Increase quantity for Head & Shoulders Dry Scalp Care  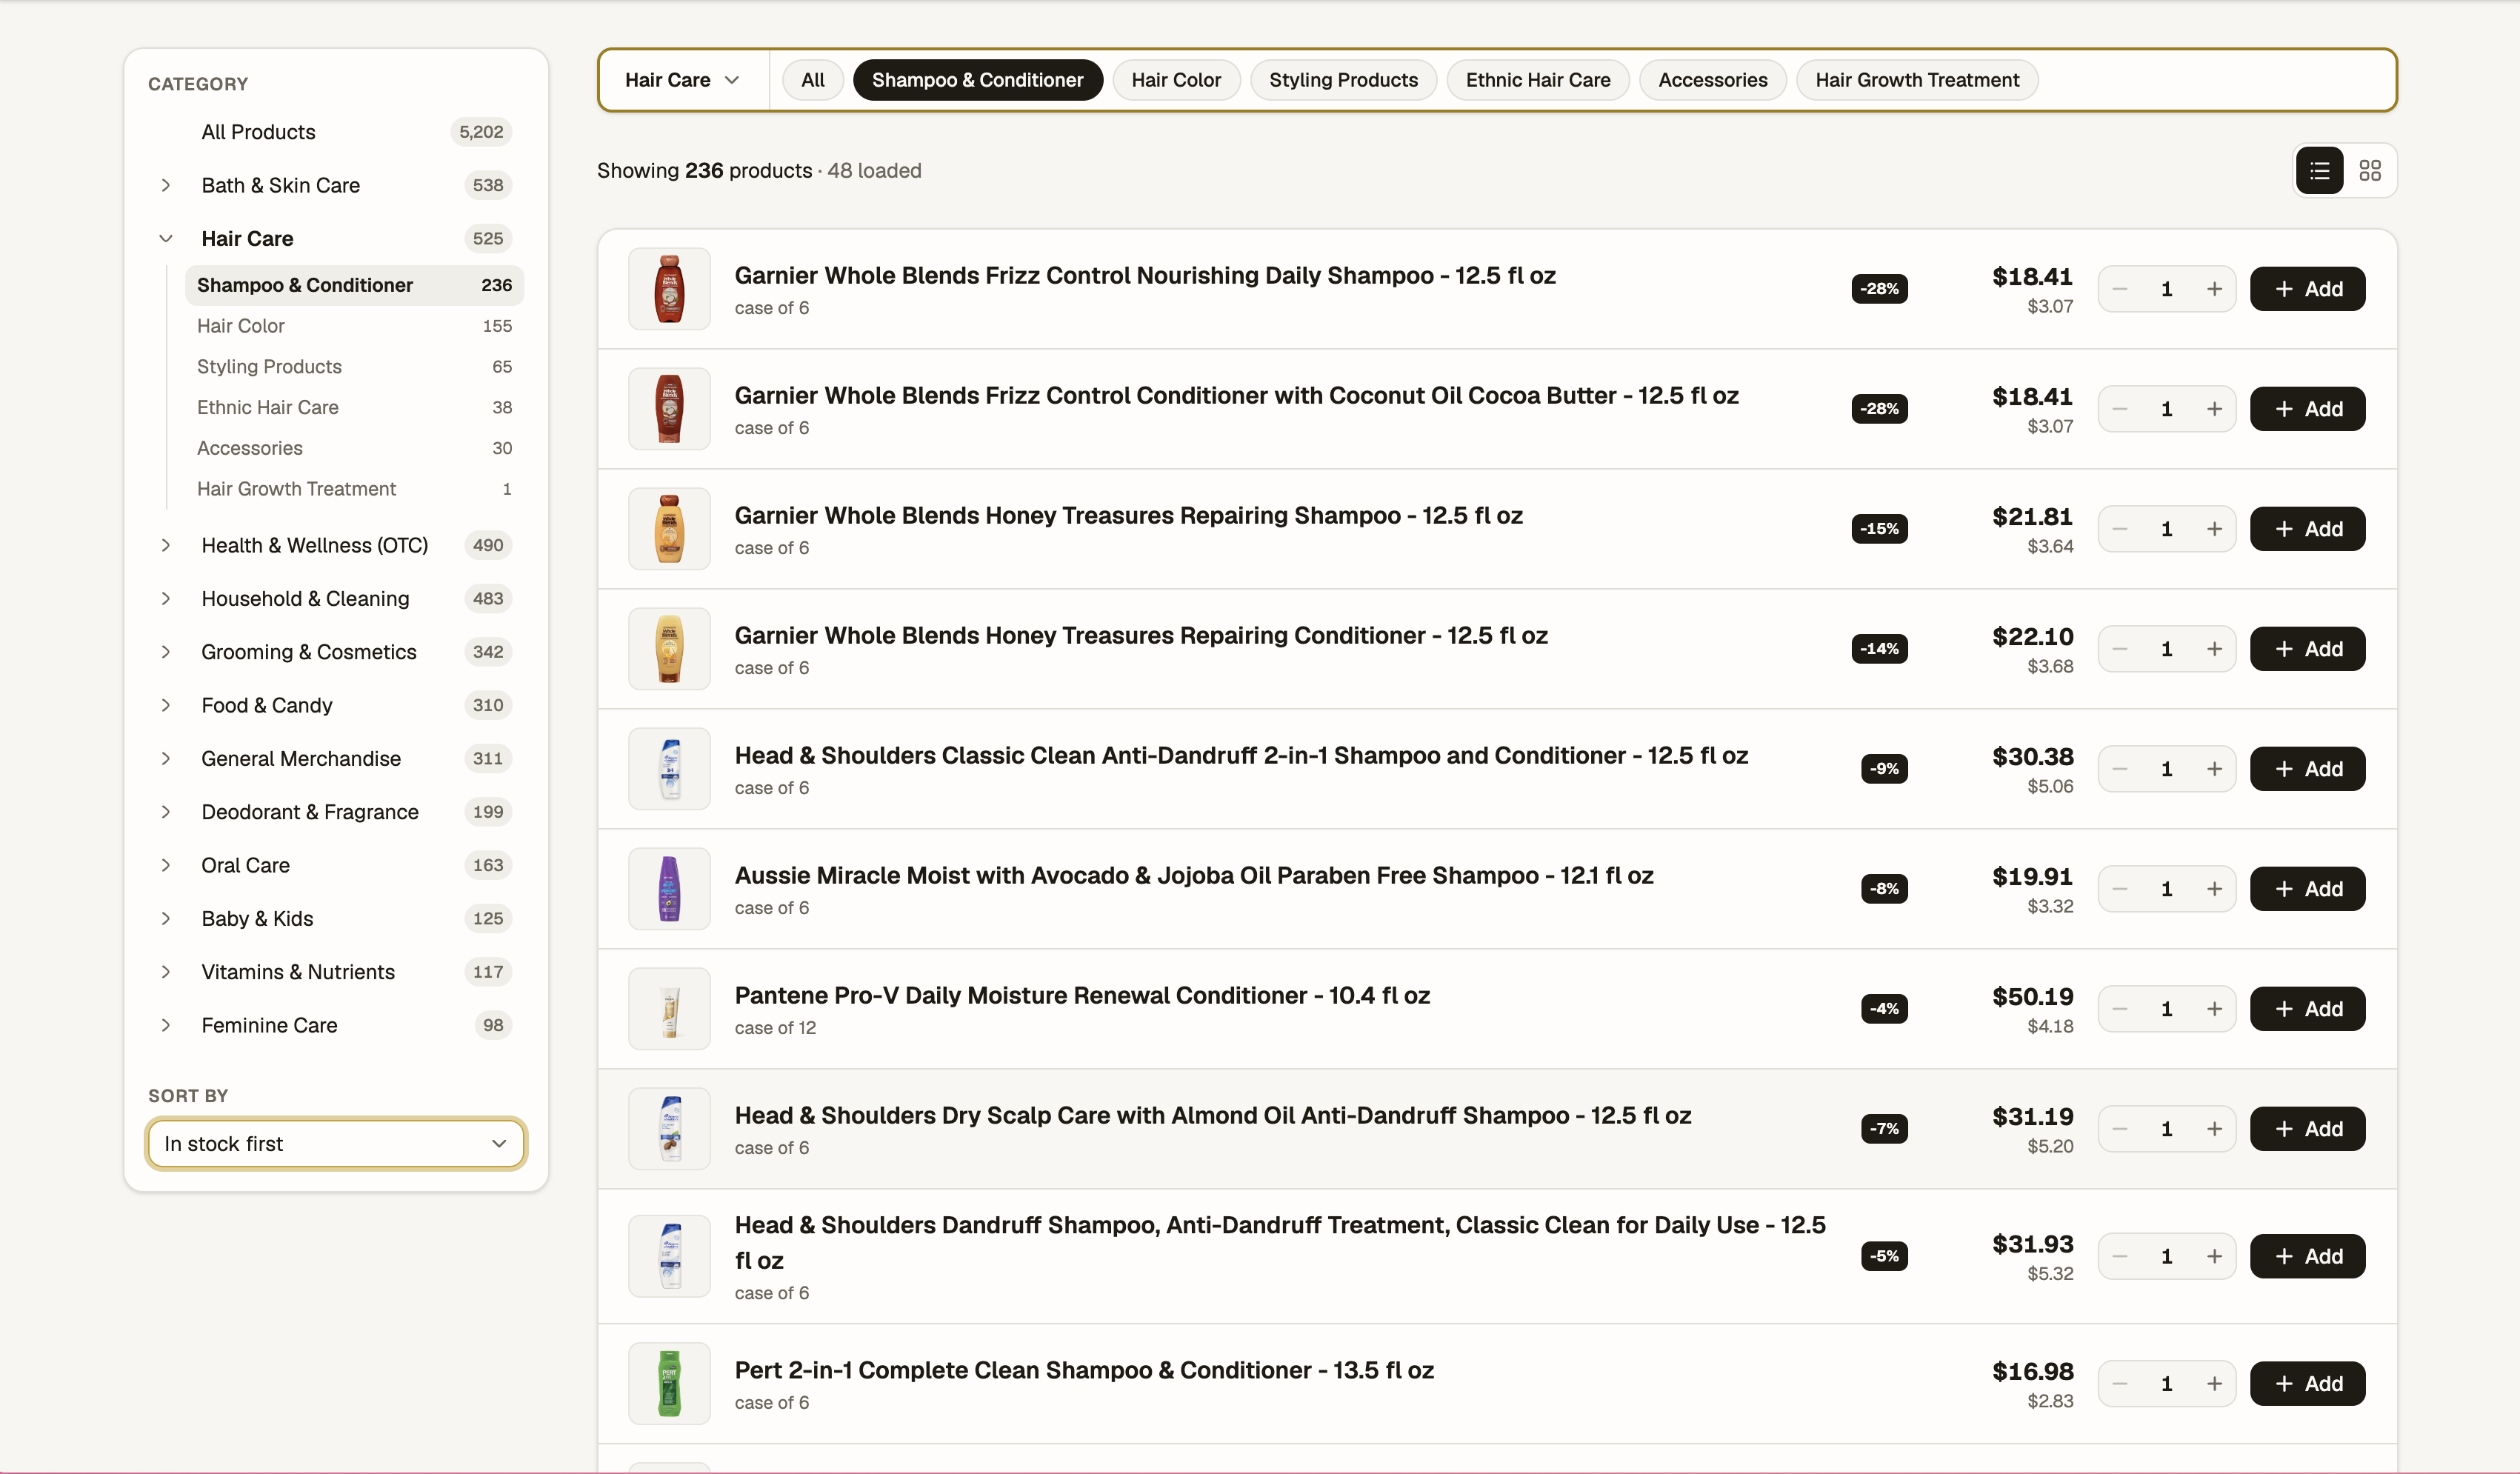click(2214, 1129)
